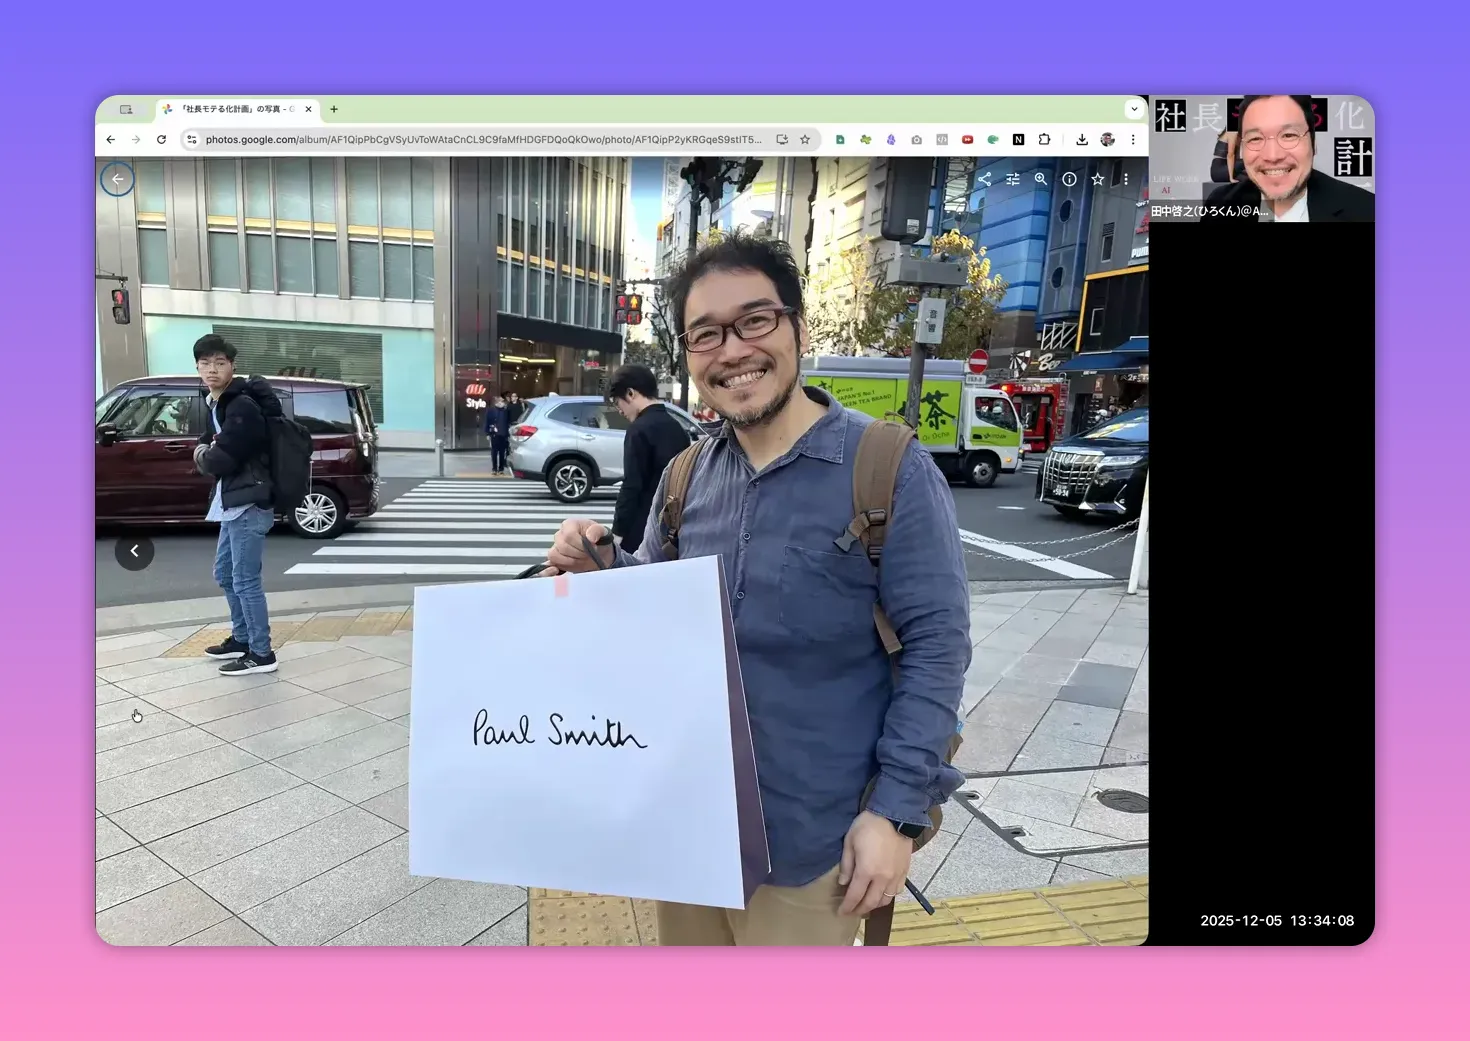Image resolution: width=1470 pixels, height=1041 pixels.
Task: Click the camera extension icon
Action: pos(916,139)
